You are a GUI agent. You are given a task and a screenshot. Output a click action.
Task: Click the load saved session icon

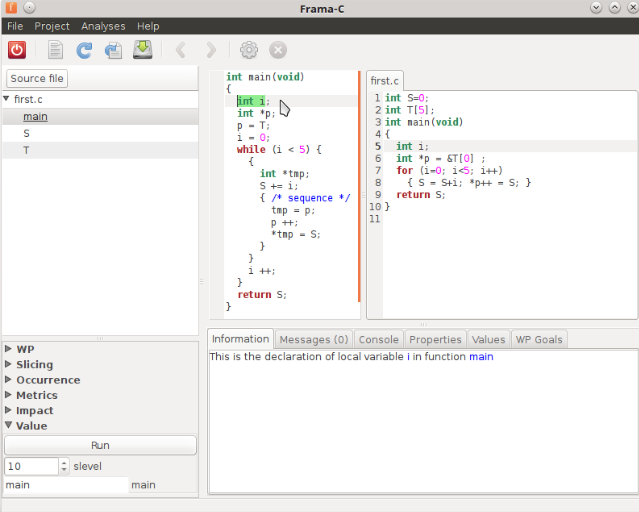113,49
